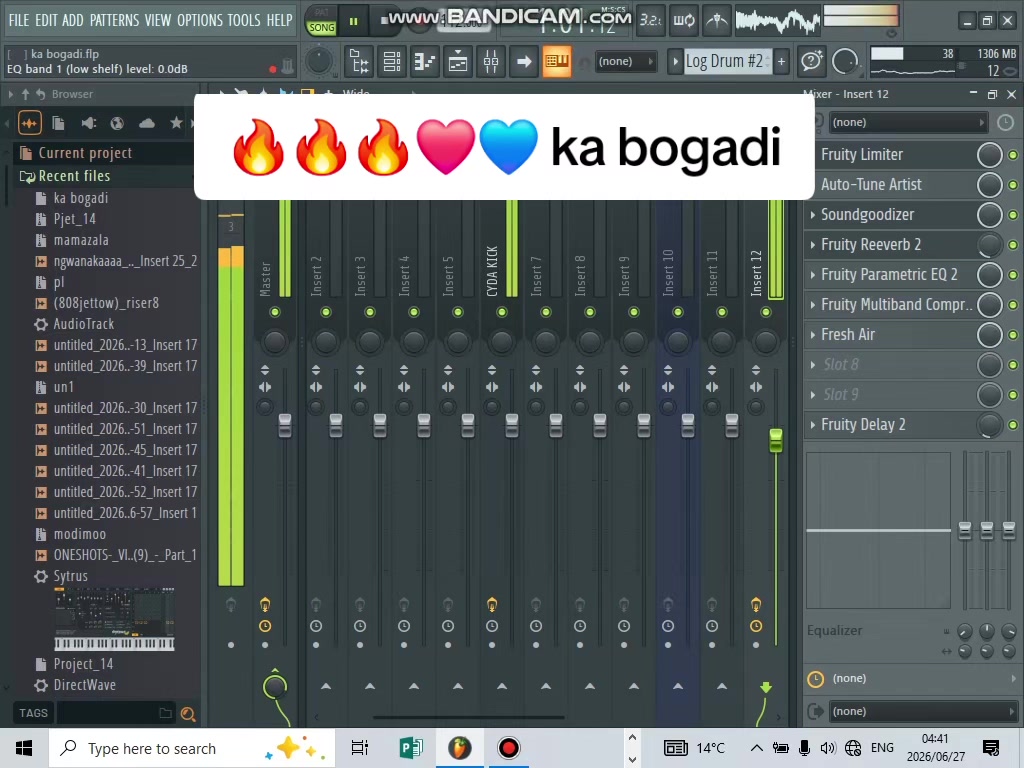The image size is (1024, 768).
Task: Open the Browser files tab icon
Action: [x=58, y=123]
